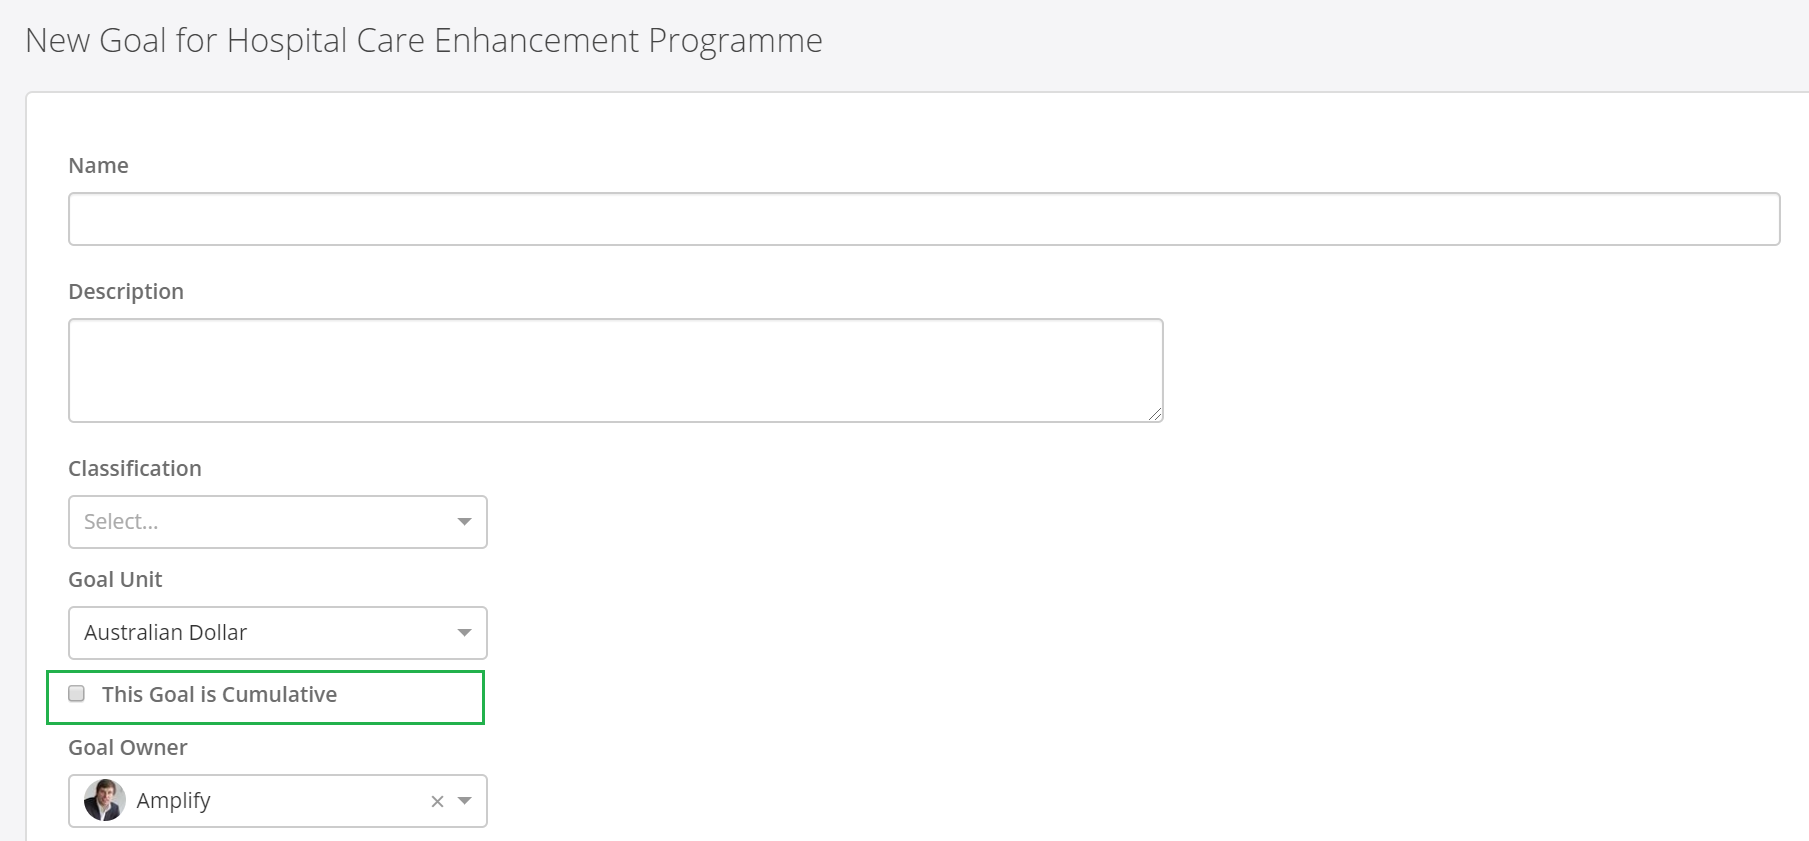This screenshot has width=1809, height=841.
Task: Open the Classification Select... dropdown
Action: click(x=260, y=522)
